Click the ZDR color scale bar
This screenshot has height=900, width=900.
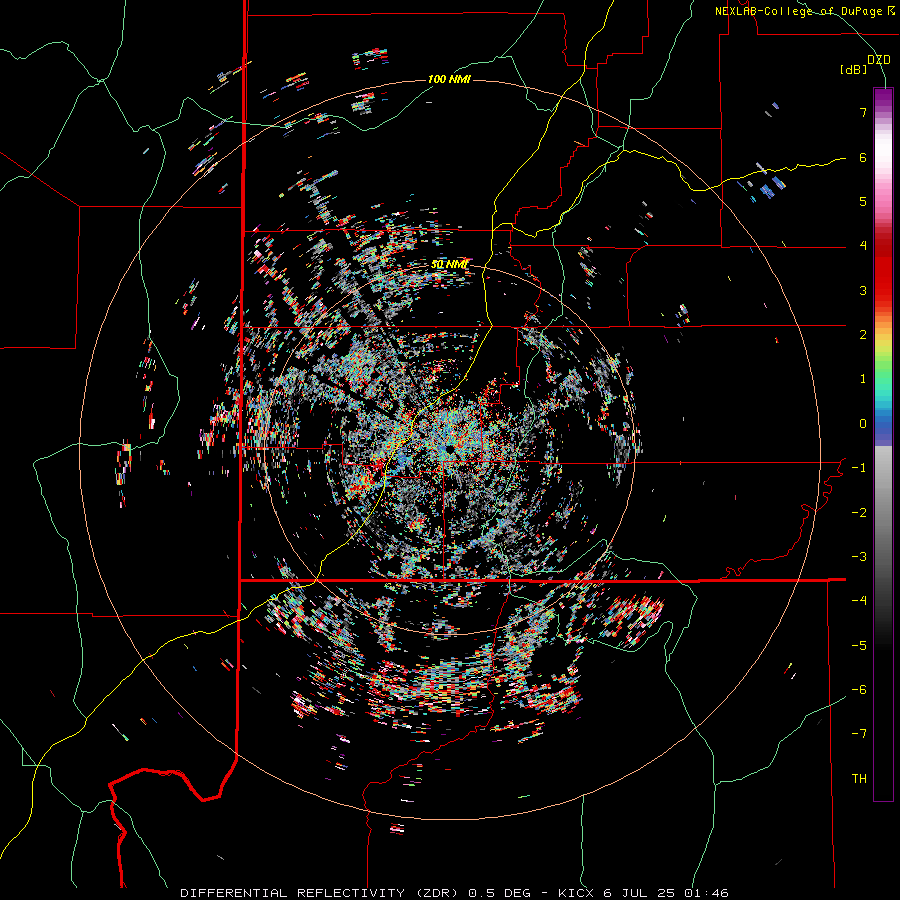coord(883,444)
